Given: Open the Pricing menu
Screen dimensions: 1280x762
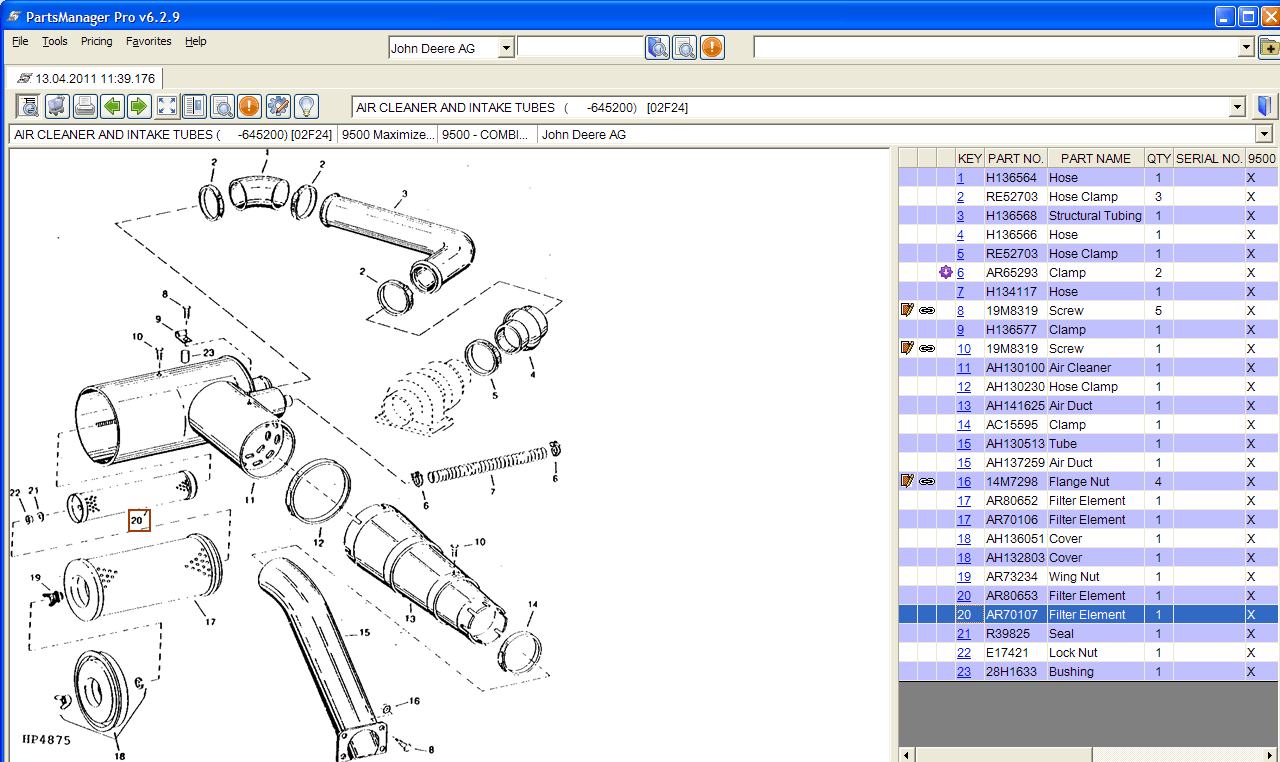Looking at the screenshot, I should [x=97, y=41].
